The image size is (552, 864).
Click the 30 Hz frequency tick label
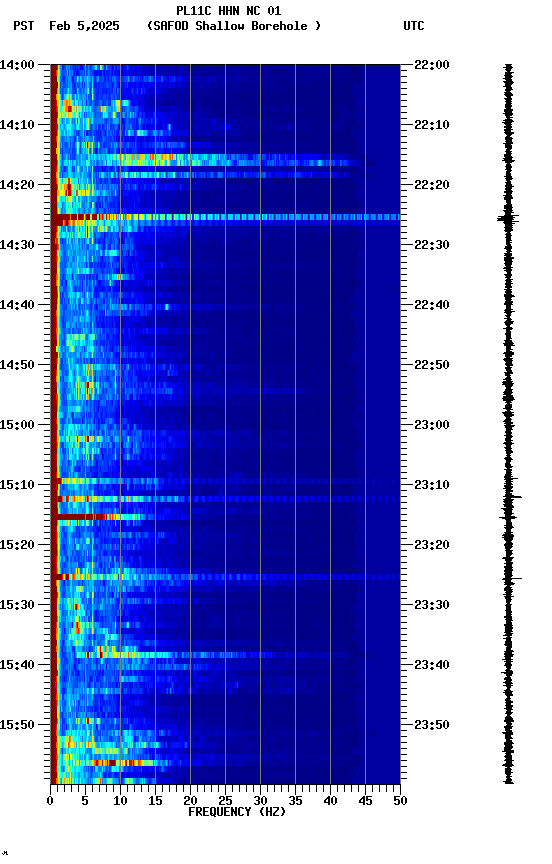(260, 801)
